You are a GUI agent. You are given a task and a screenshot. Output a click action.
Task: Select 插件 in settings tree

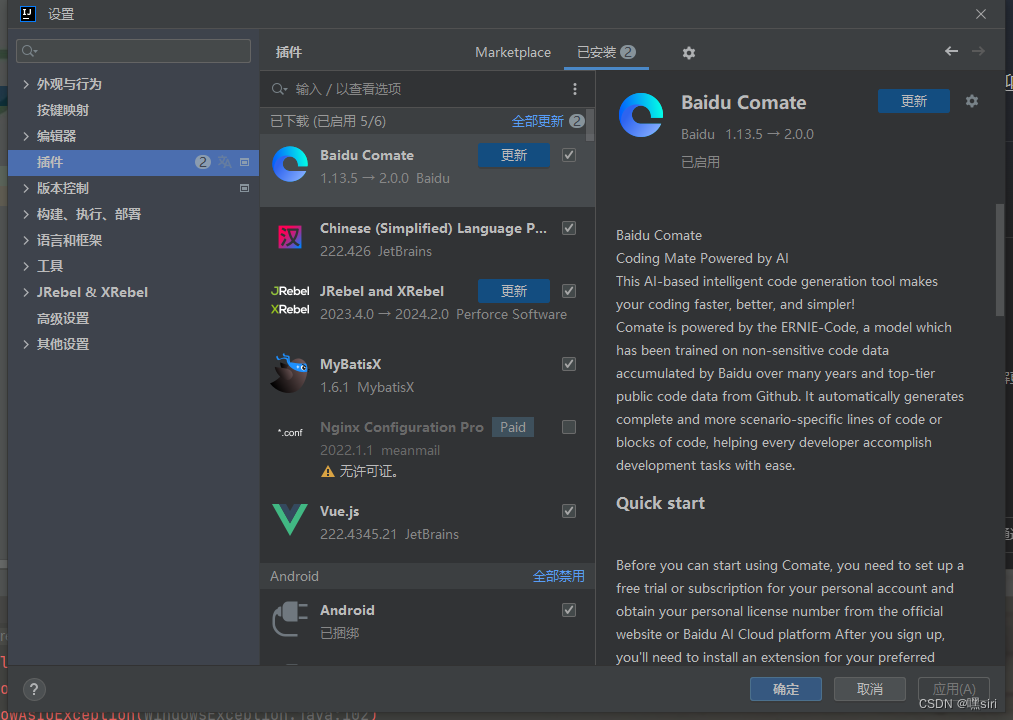click(x=133, y=162)
